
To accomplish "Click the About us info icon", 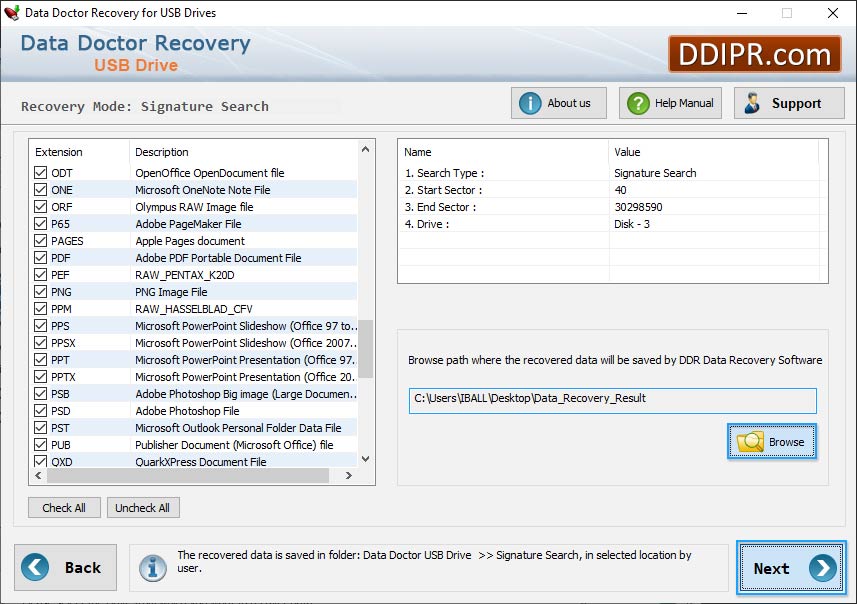I will click(x=530, y=103).
